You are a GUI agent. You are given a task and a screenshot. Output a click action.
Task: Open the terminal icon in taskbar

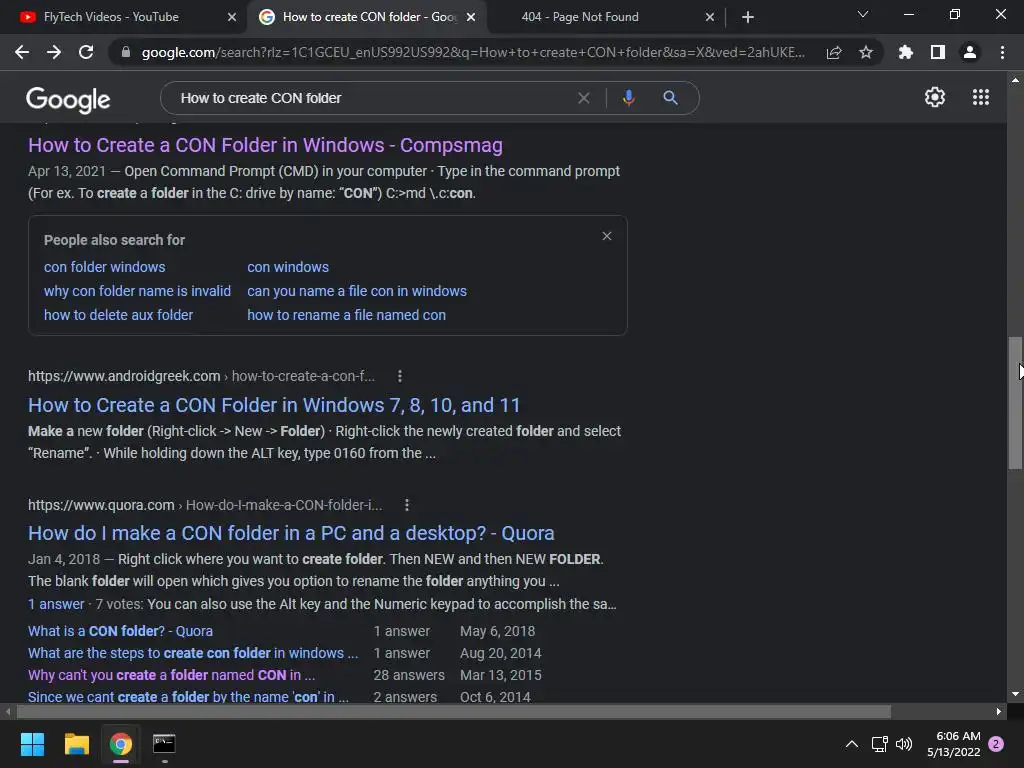pyautogui.click(x=164, y=744)
